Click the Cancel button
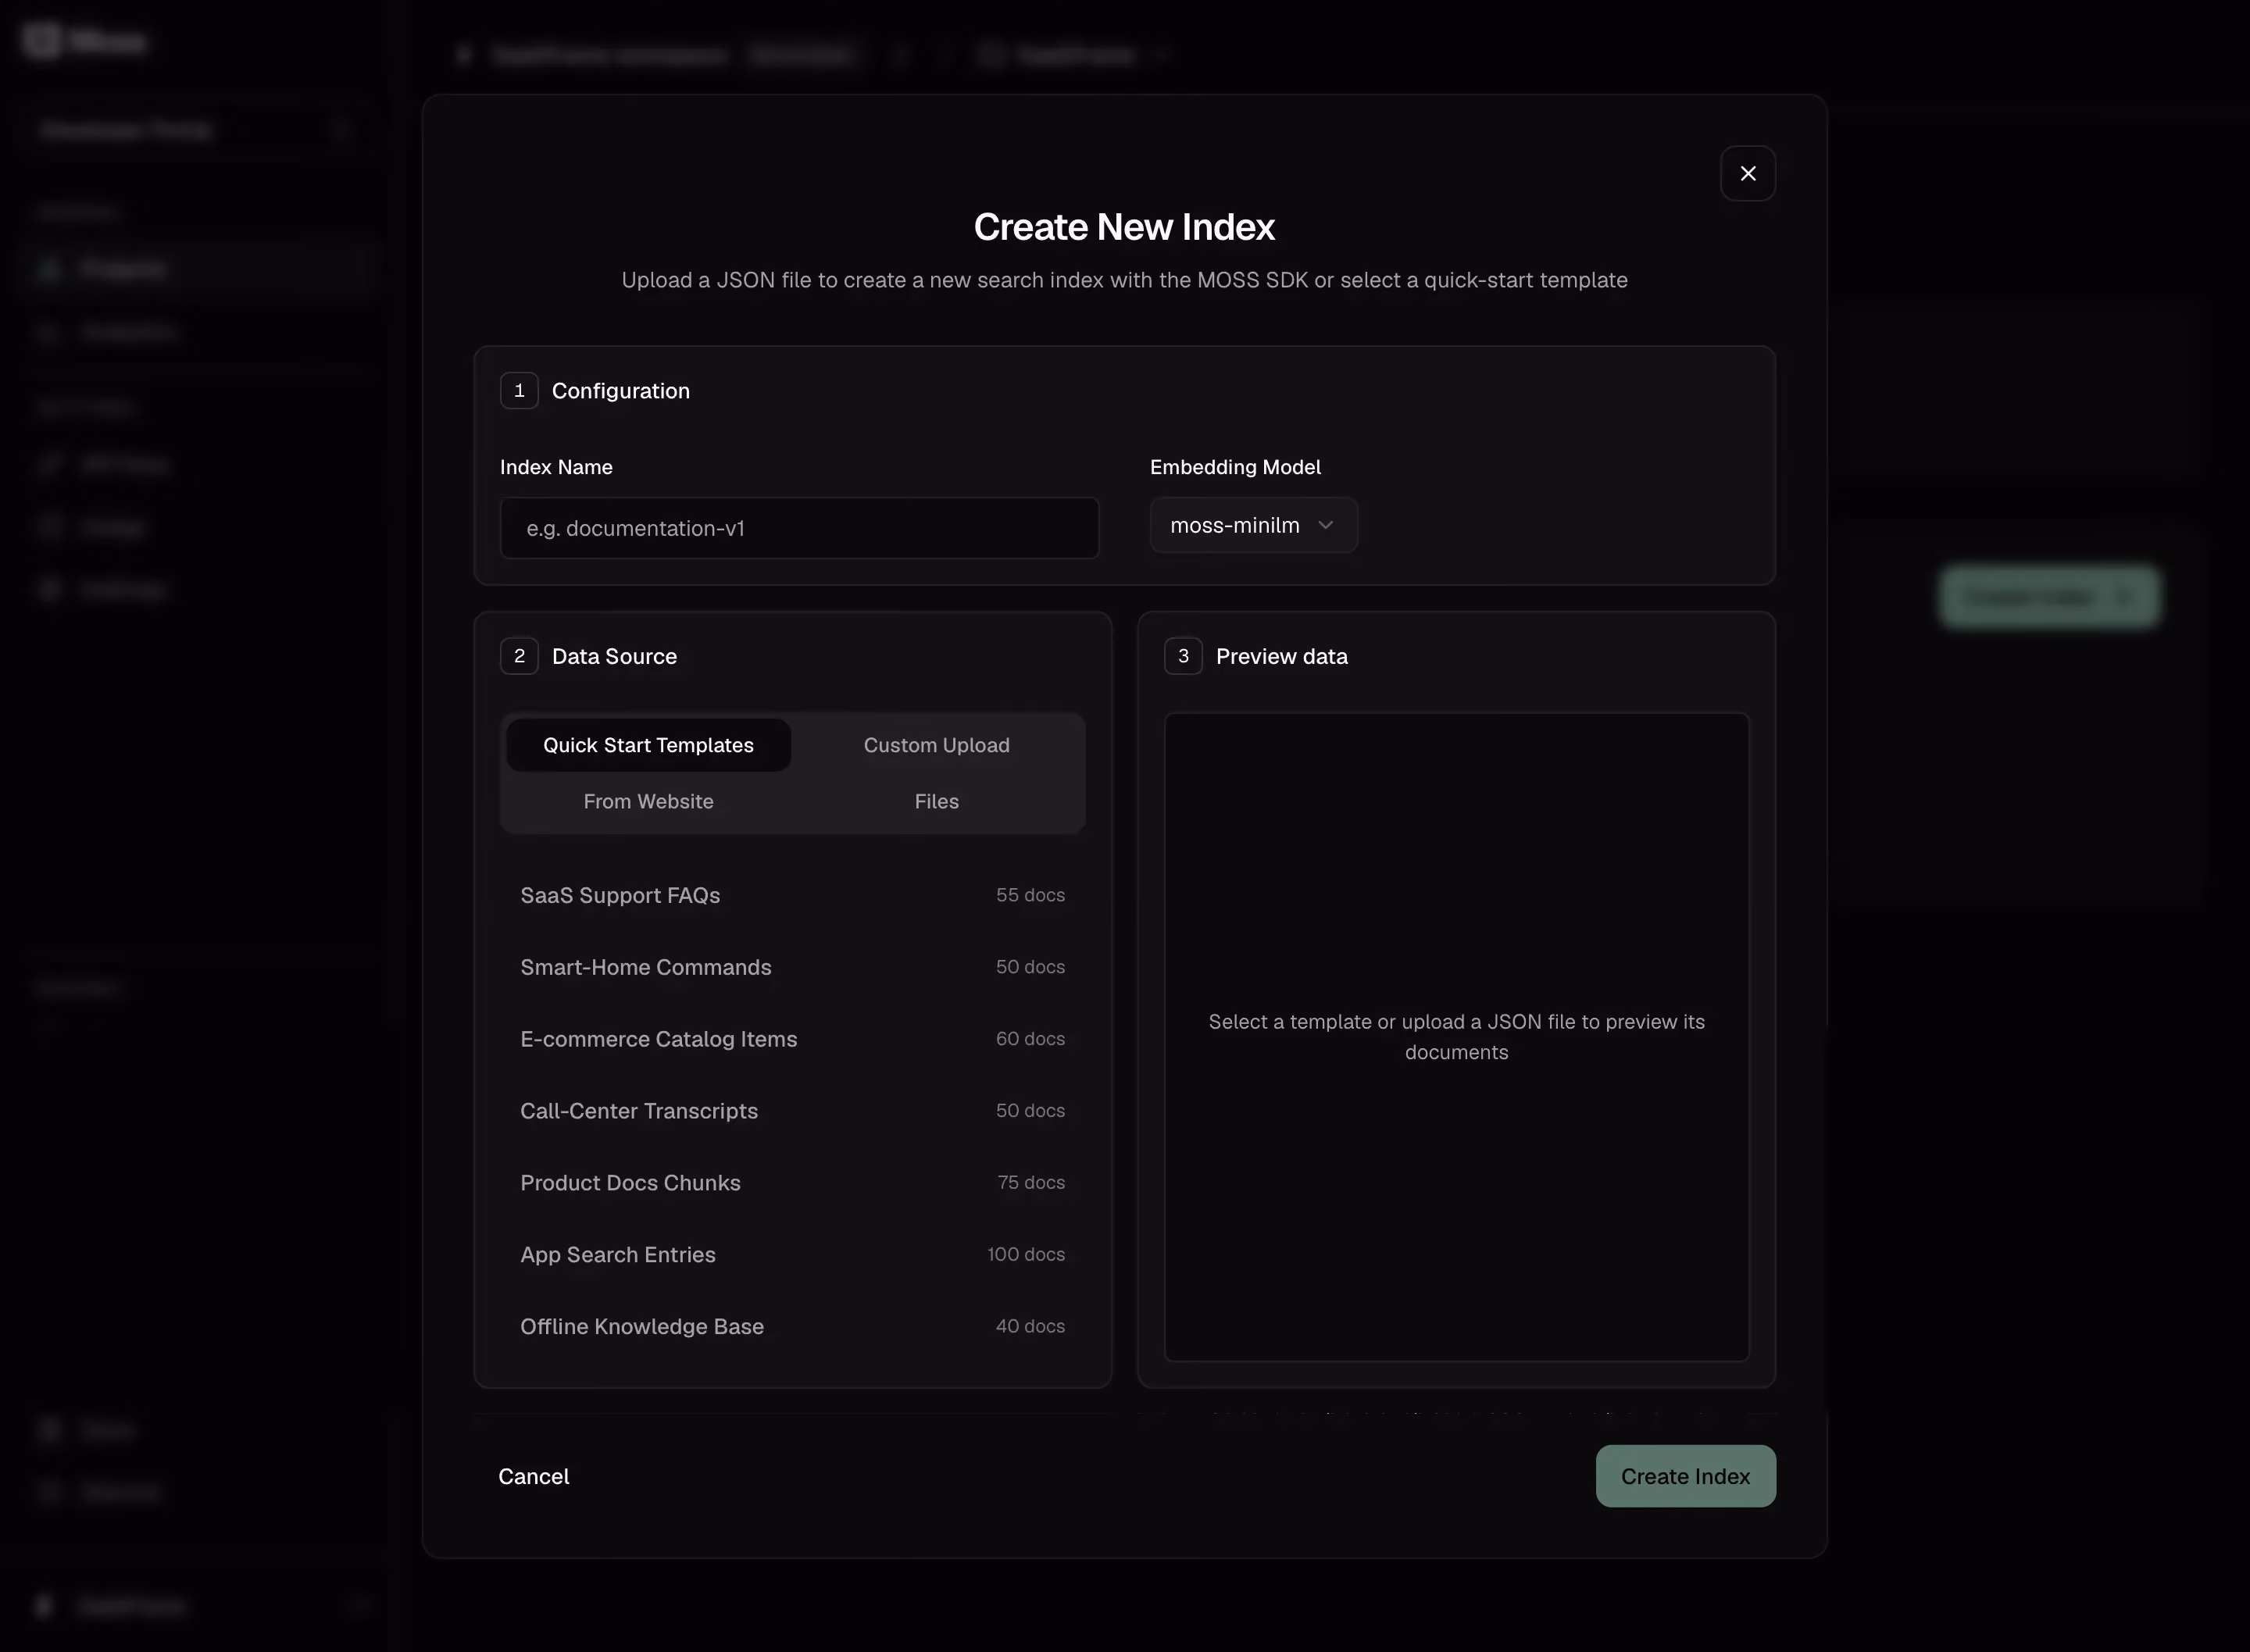This screenshot has width=2250, height=1652. click(x=534, y=1476)
